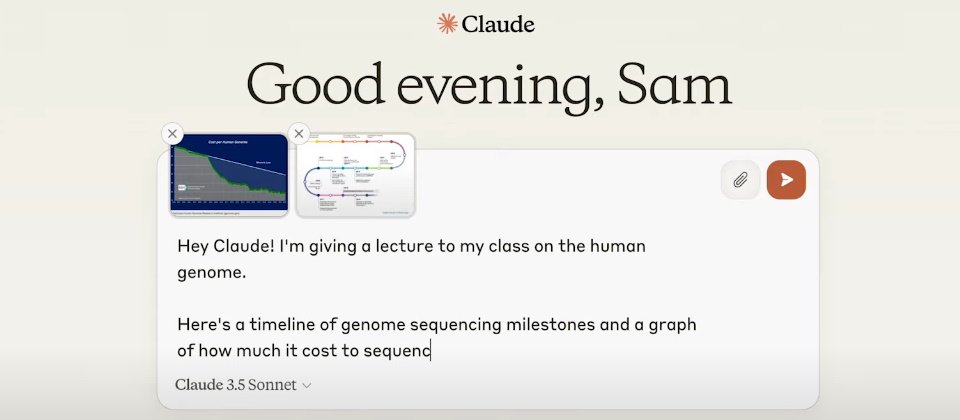This screenshot has width=960, height=420.
Task: Open the cost per human genome graph thumbnail
Action: pyautogui.click(x=229, y=176)
